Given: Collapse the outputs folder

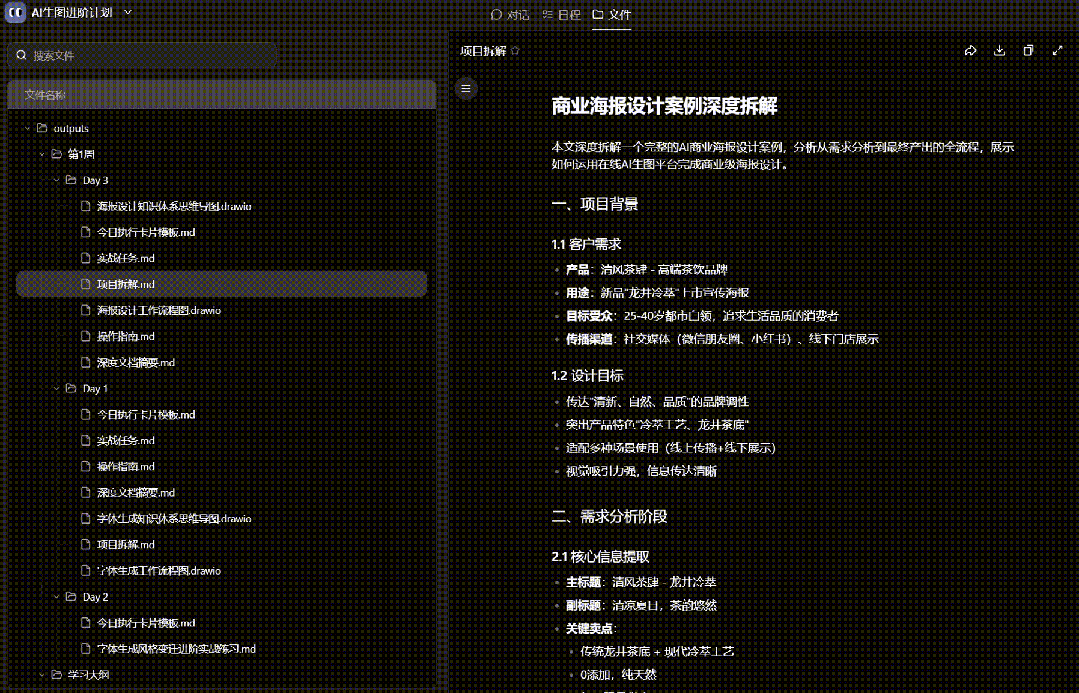Looking at the screenshot, I should click(29, 128).
